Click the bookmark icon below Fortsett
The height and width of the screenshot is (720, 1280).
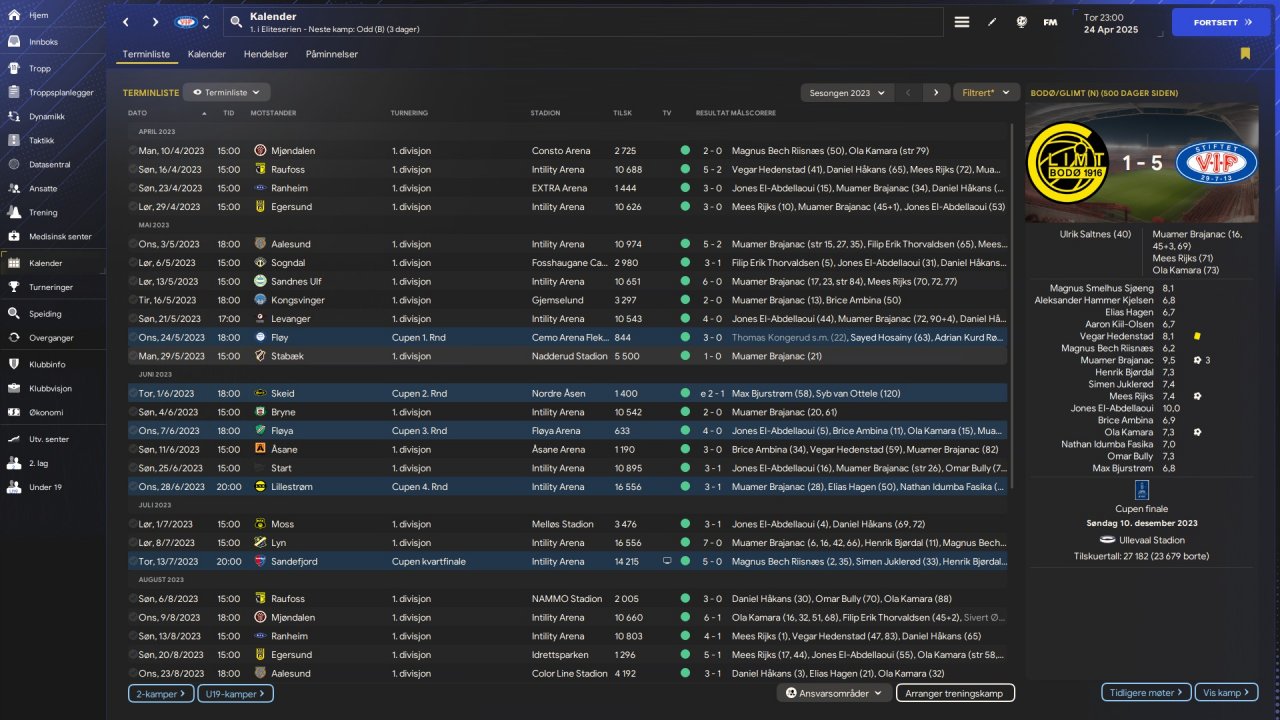tap(1245, 54)
